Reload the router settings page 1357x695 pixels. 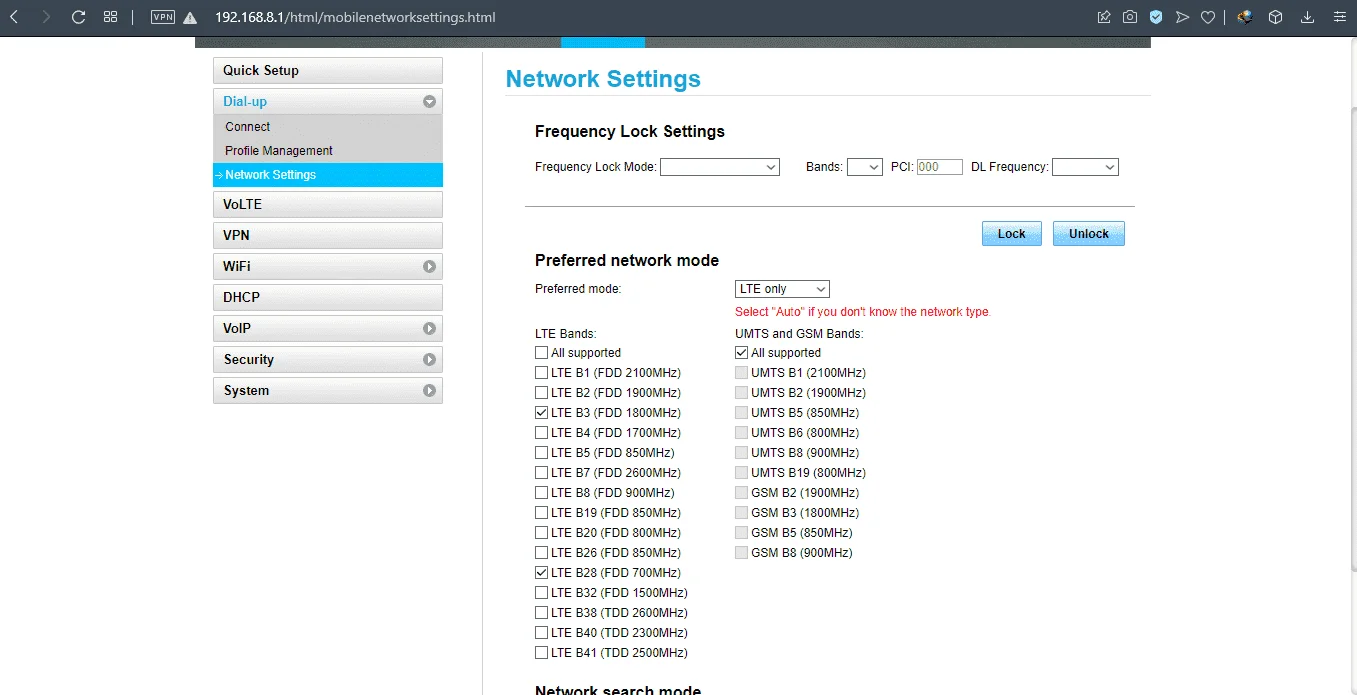79,17
